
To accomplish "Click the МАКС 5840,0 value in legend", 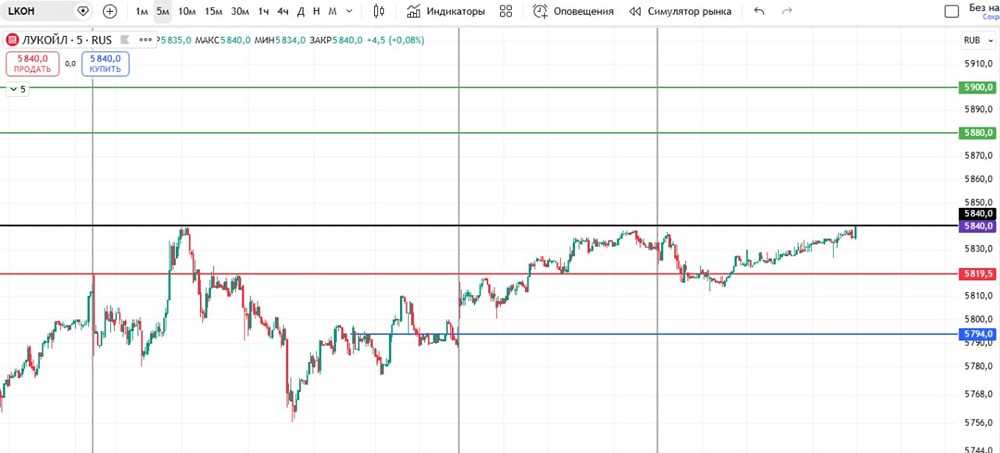I will [223, 40].
